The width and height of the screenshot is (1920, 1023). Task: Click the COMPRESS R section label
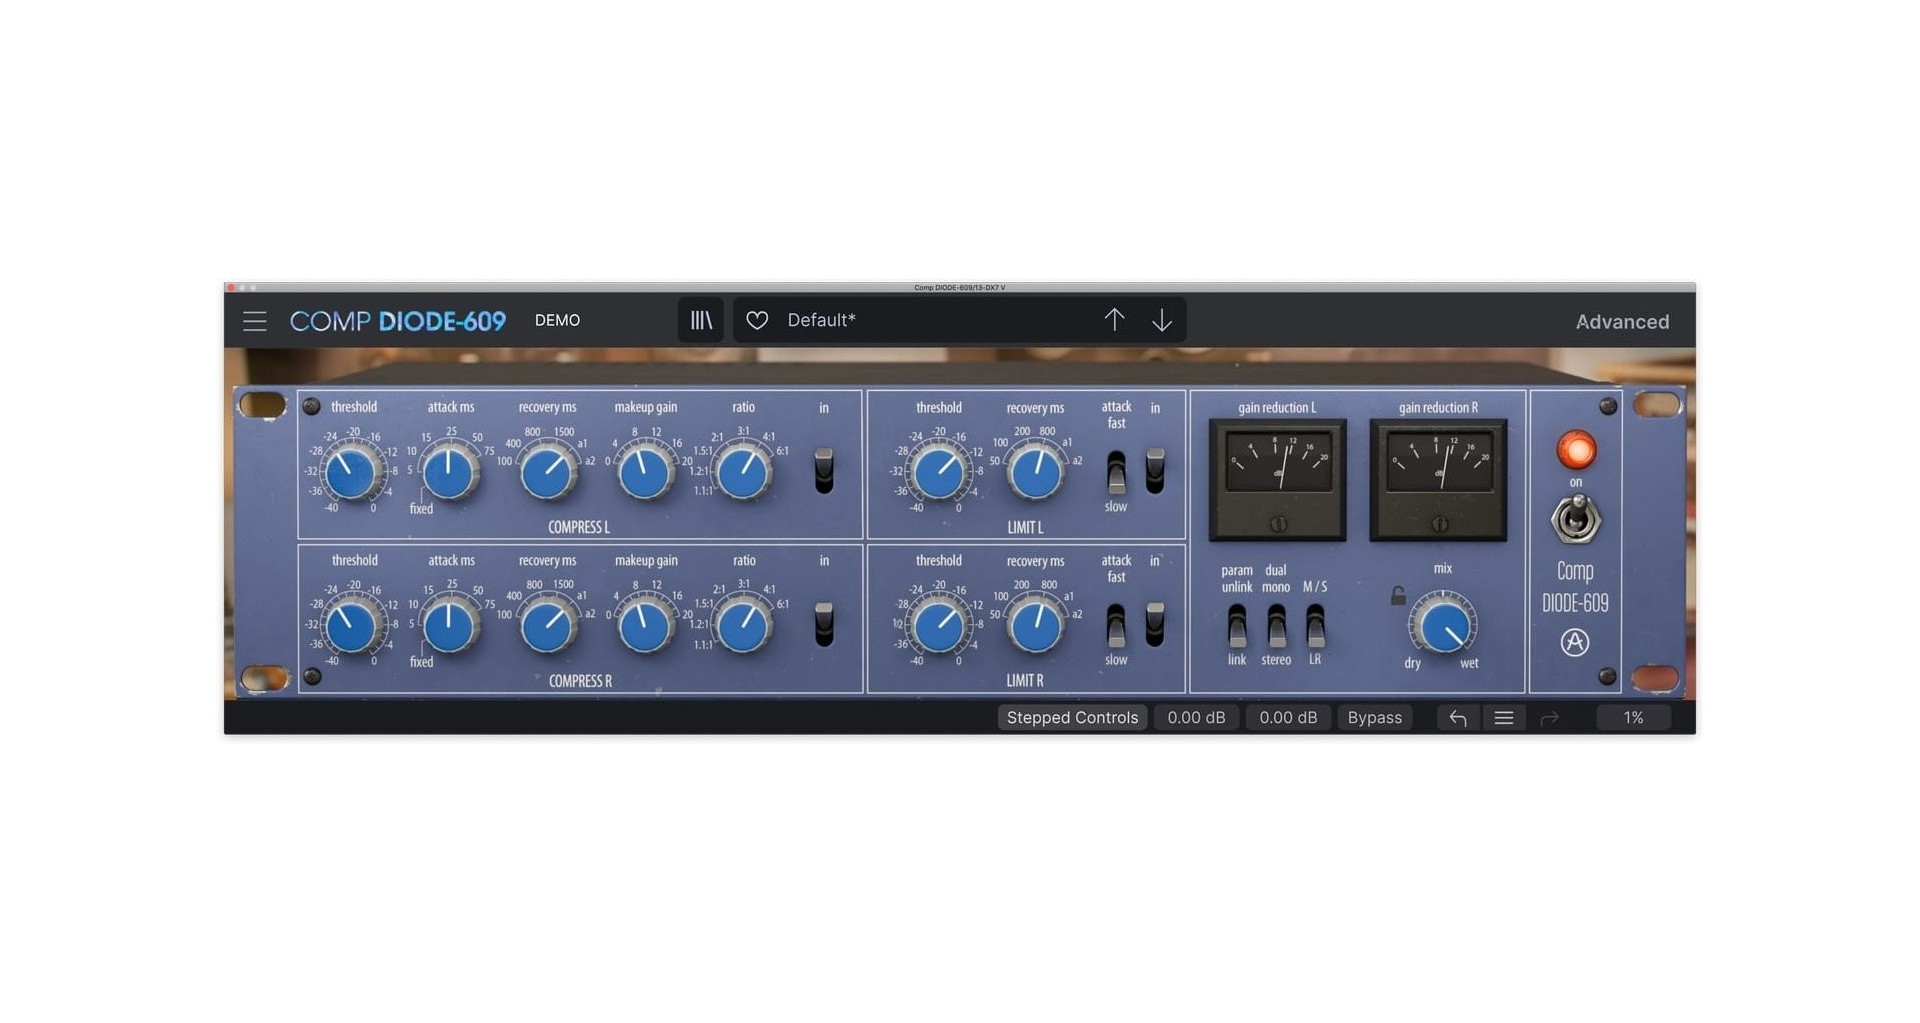click(580, 681)
